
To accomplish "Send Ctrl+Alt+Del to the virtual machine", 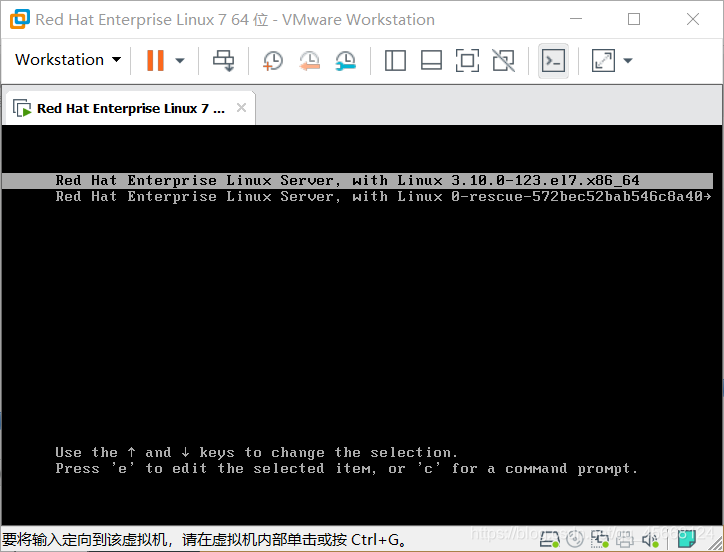I will click(223, 61).
